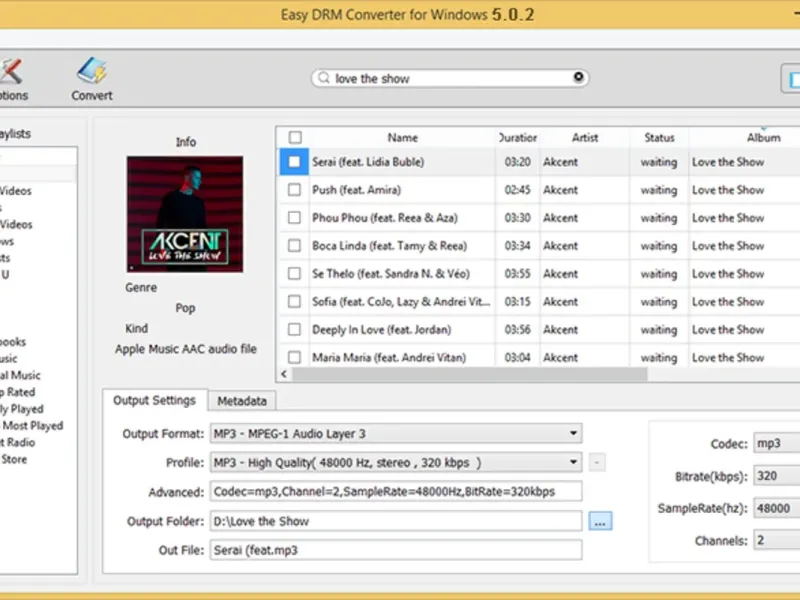
Task: Click the 'Apple Music AAC audio file' kind text
Action: click(x=186, y=349)
